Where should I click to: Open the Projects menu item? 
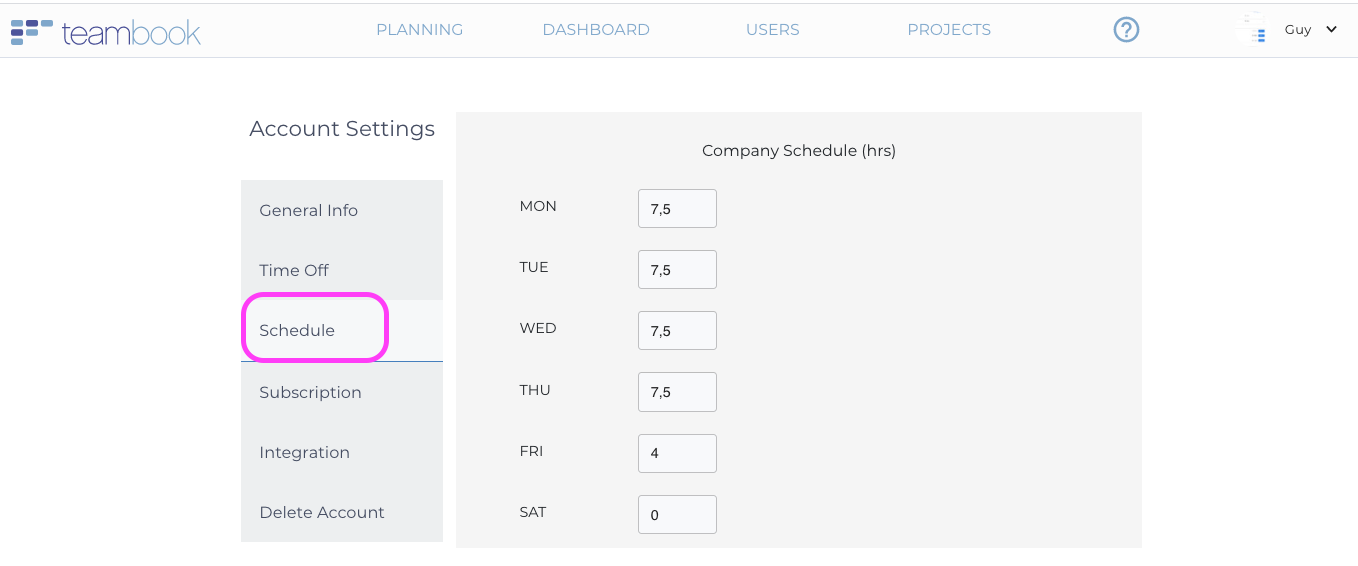coord(949,30)
